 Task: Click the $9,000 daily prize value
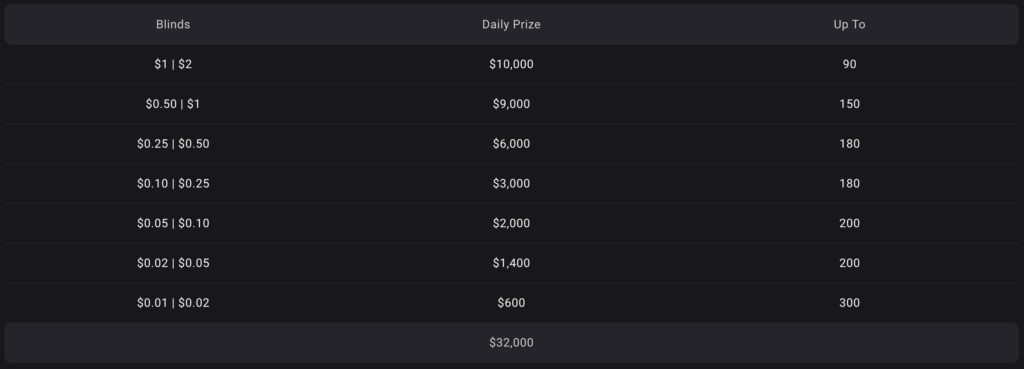[x=511, y=104]
